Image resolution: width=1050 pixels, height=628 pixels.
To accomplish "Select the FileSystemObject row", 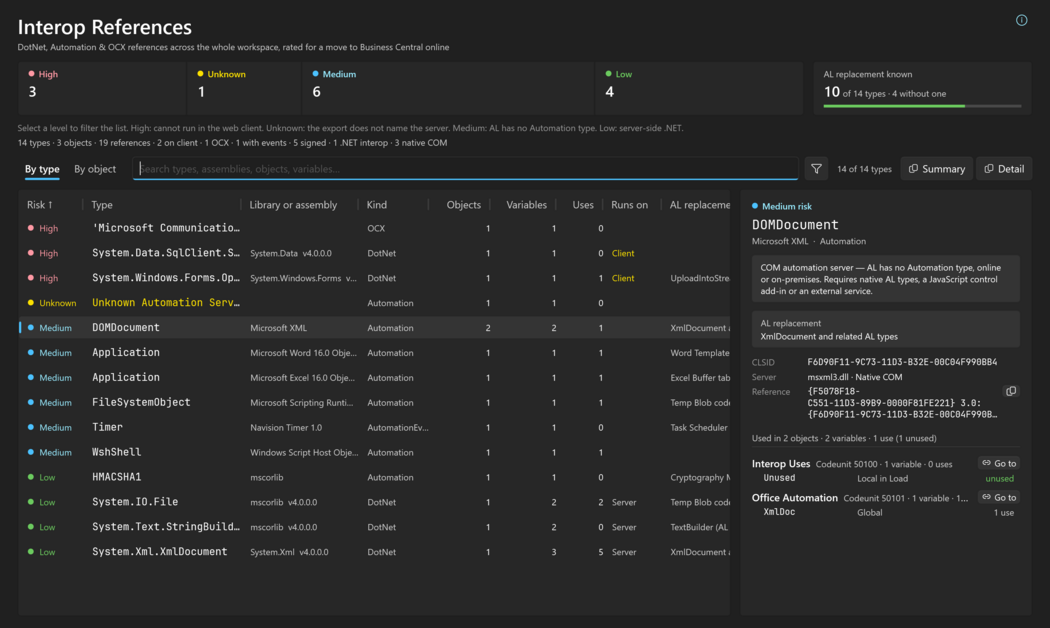I will pos(374,402).
